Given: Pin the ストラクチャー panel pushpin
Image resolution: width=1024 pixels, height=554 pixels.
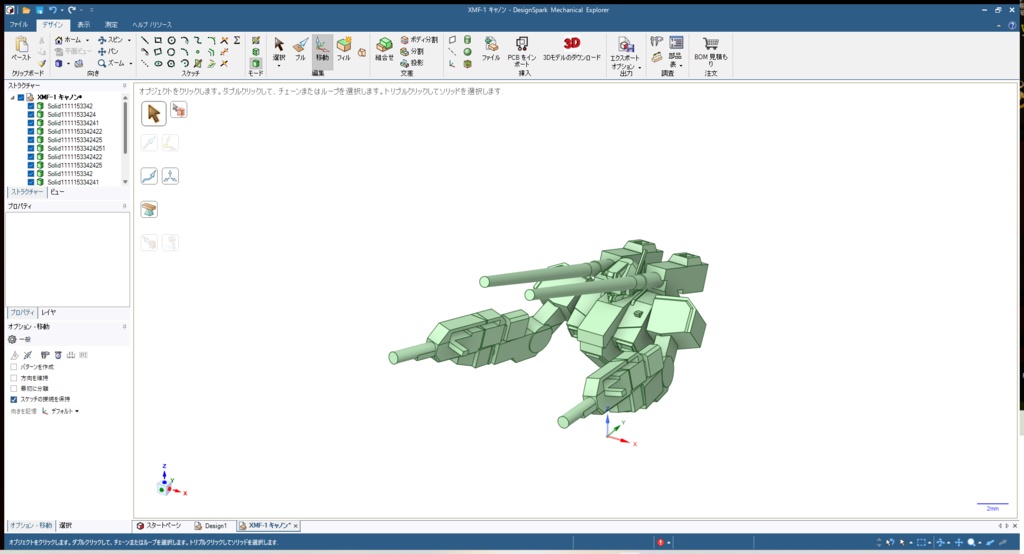Looking at the screenshot, I should point(124,86).
